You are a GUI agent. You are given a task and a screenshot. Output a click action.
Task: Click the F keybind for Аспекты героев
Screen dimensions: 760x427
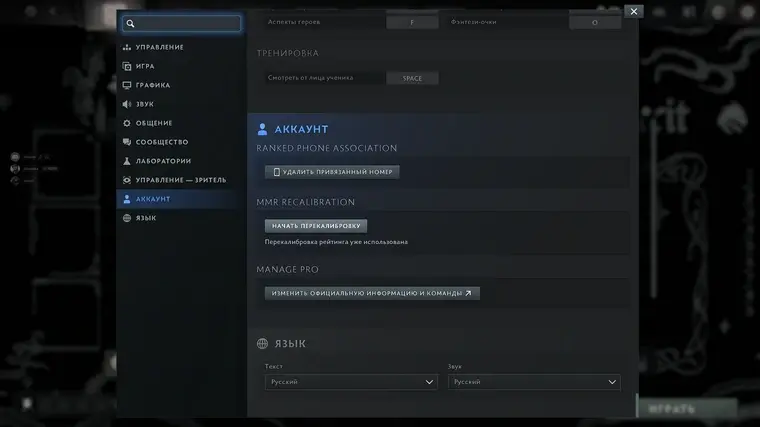(x=412, y=22)
